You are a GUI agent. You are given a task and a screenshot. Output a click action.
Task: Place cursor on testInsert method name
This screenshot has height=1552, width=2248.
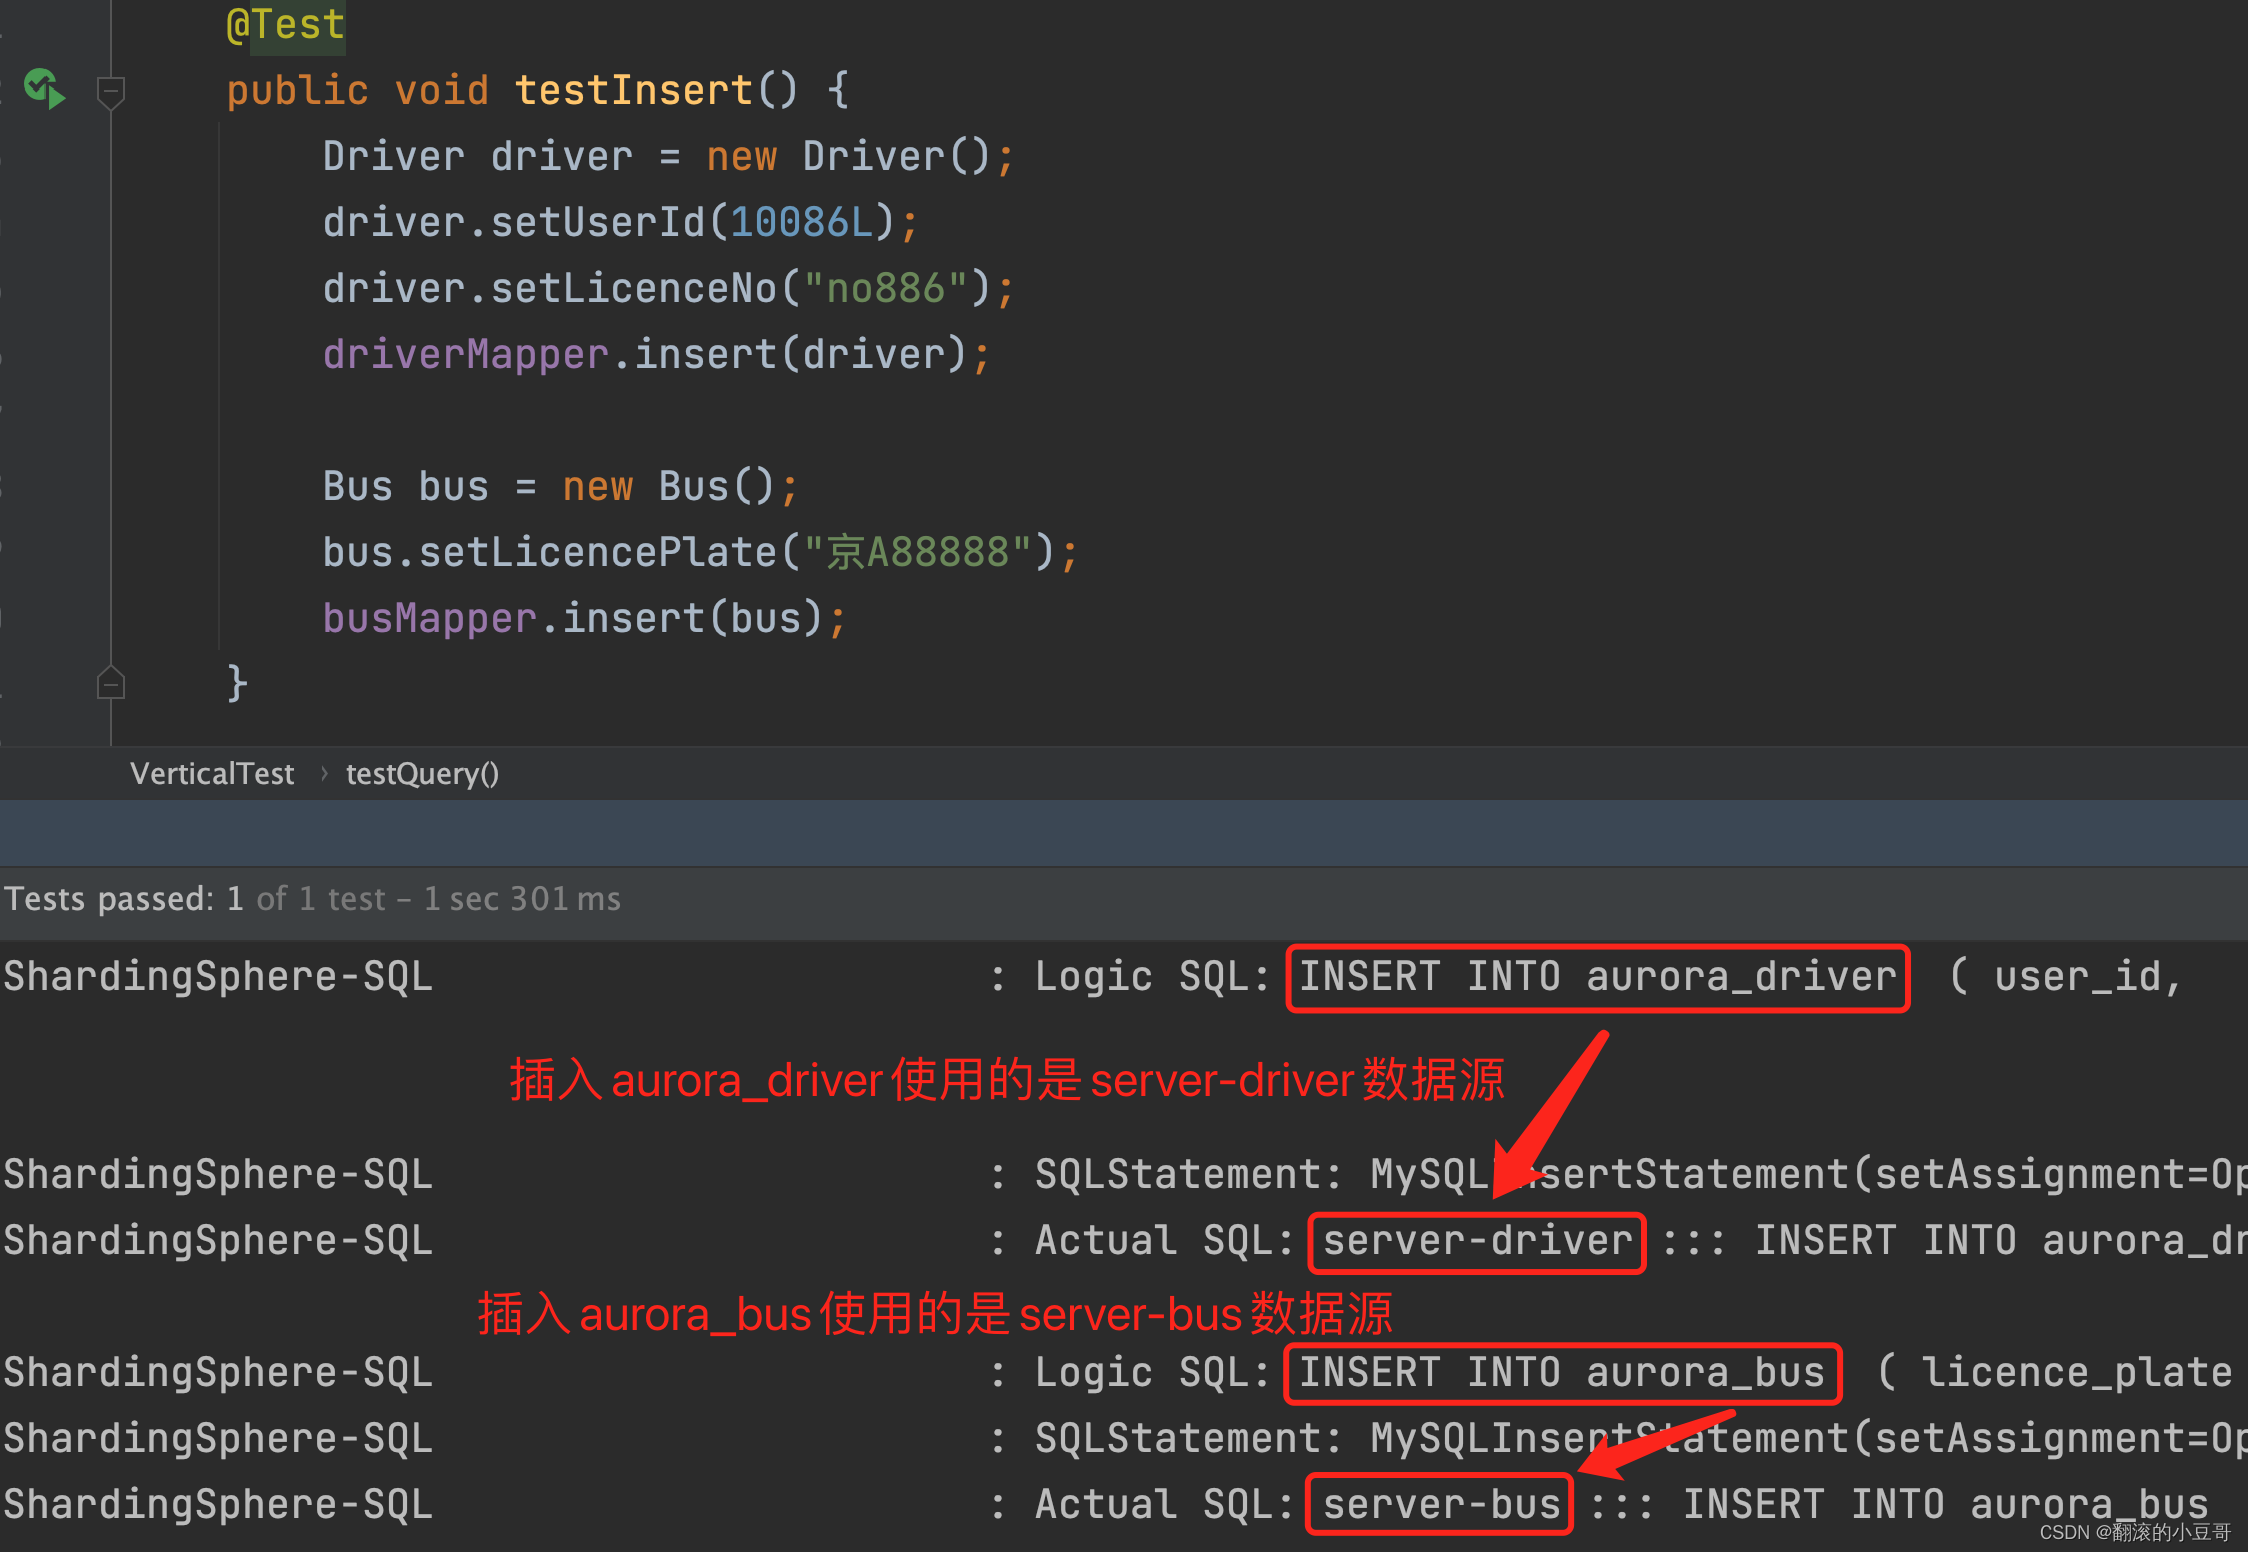pos(633,90)
